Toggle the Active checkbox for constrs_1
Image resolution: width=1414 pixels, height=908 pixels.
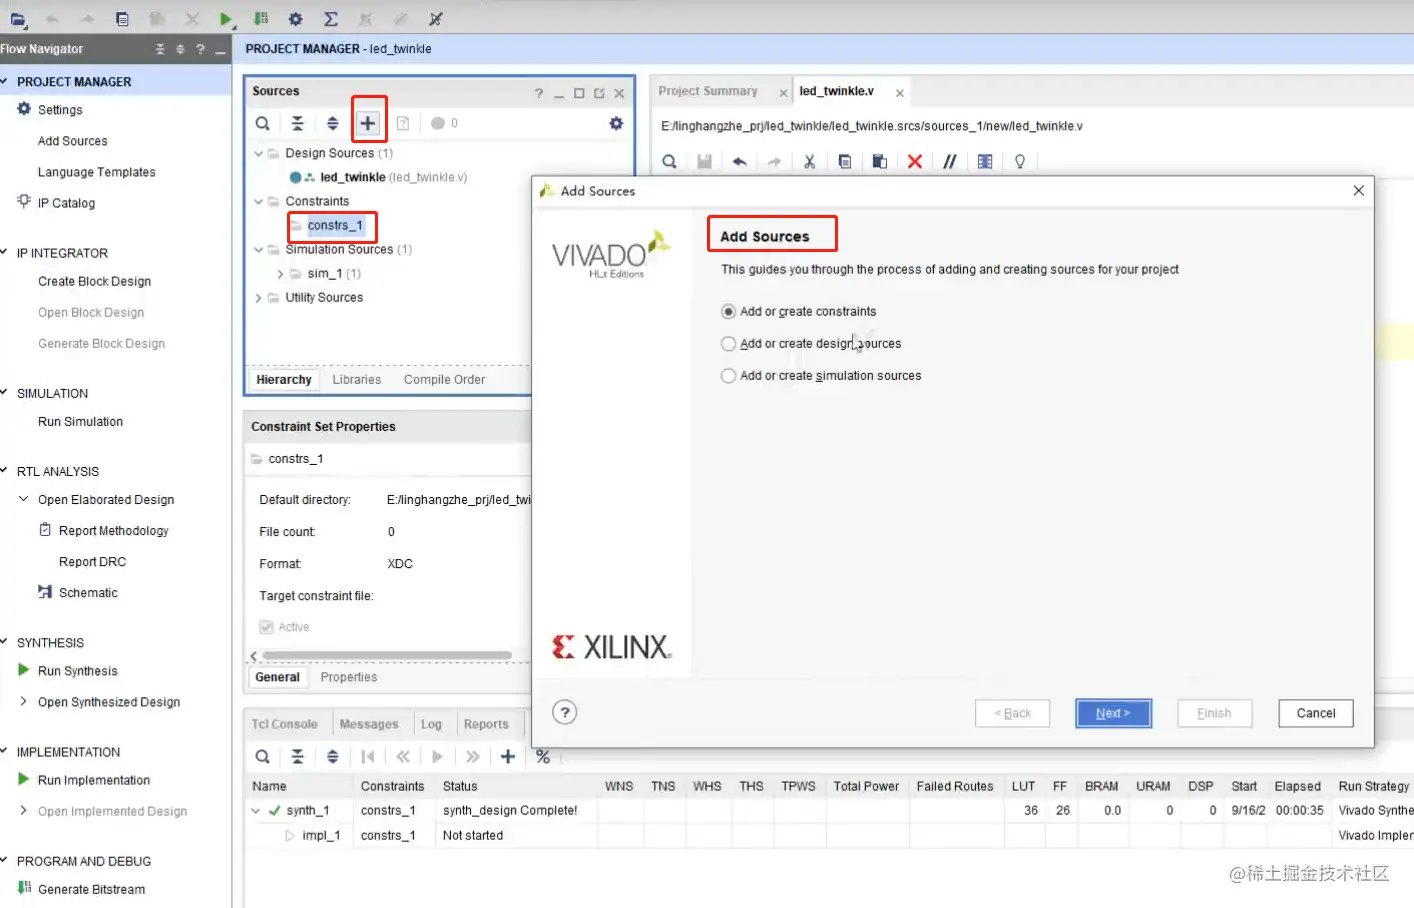point(266,627)
